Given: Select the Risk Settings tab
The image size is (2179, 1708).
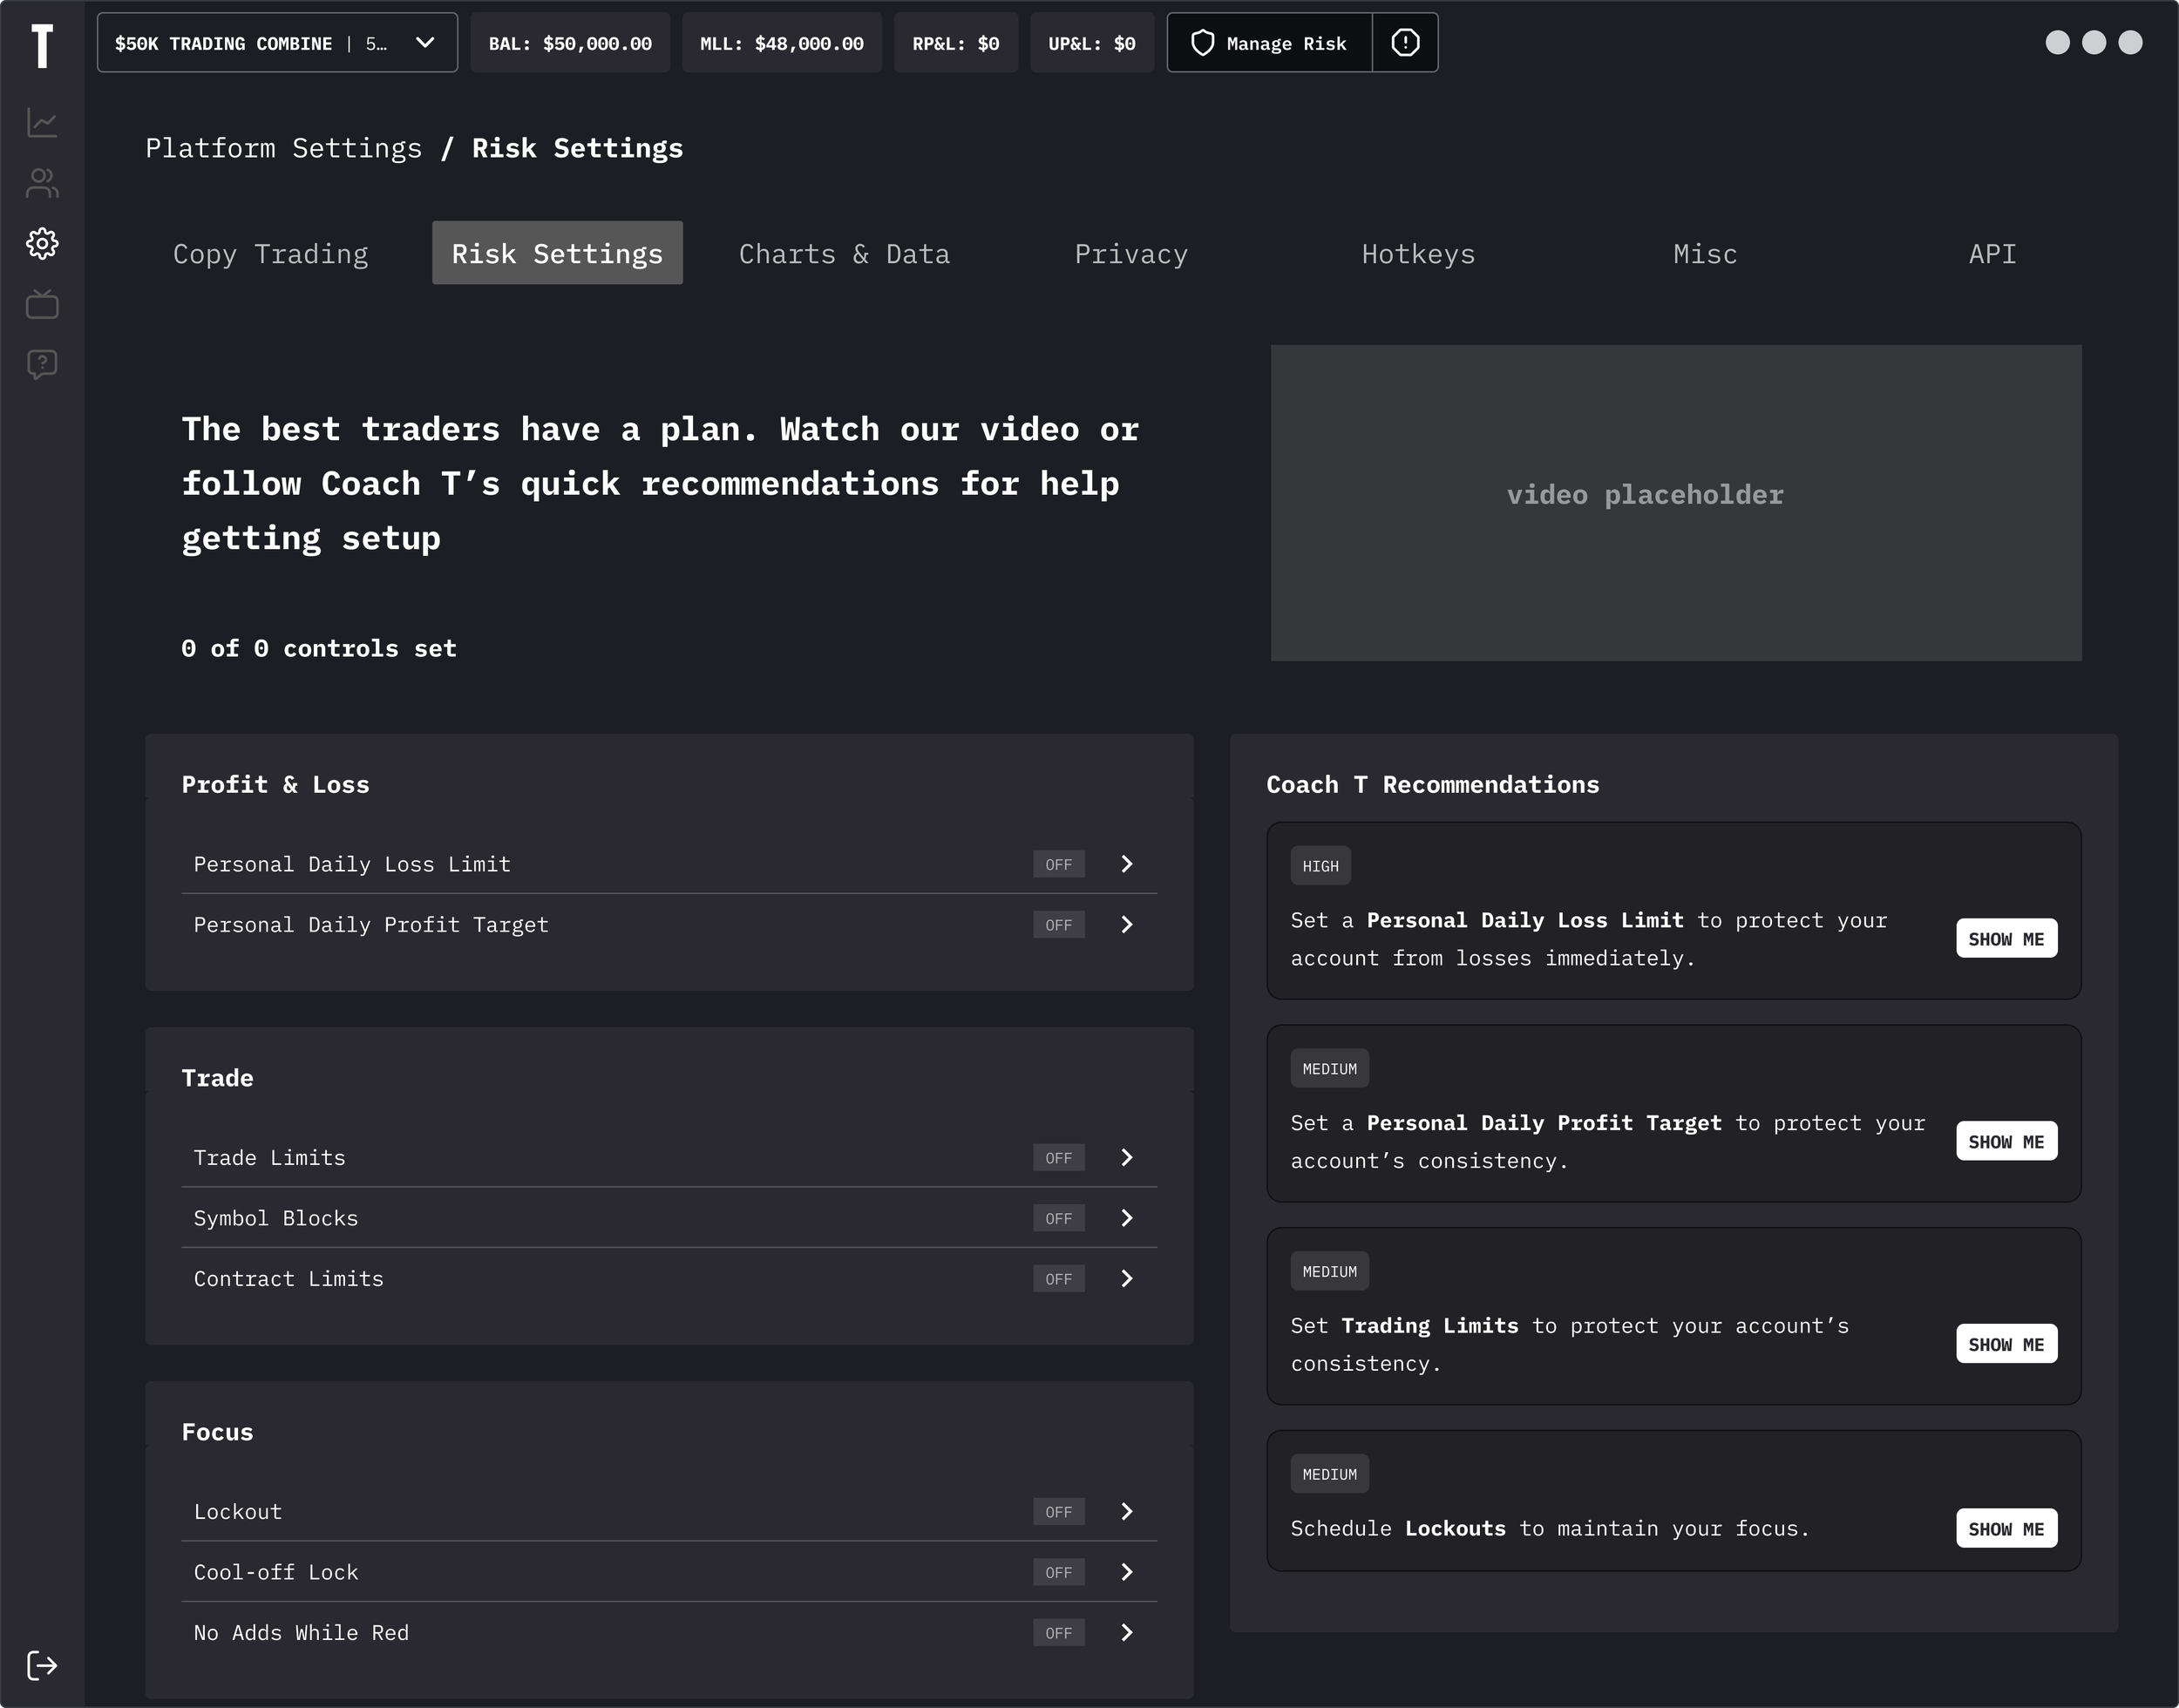Looking at the screenshot, I should click(x=557, y=253).
